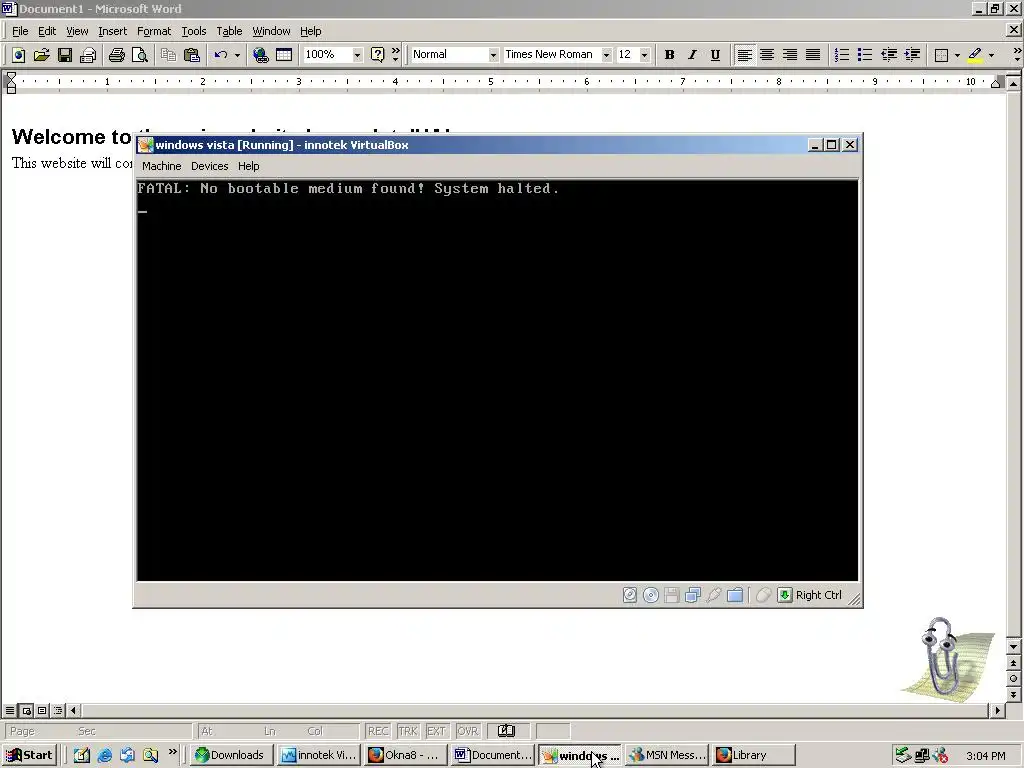The image size is (1024, 768).
Task: Click the VirtualBox network status icon
Action: [x=693, y=595]
